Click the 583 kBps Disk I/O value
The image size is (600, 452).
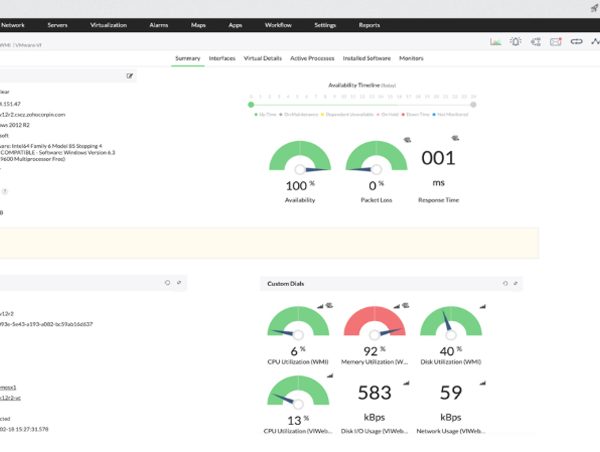pyautogui.click(x=374, y=393)
